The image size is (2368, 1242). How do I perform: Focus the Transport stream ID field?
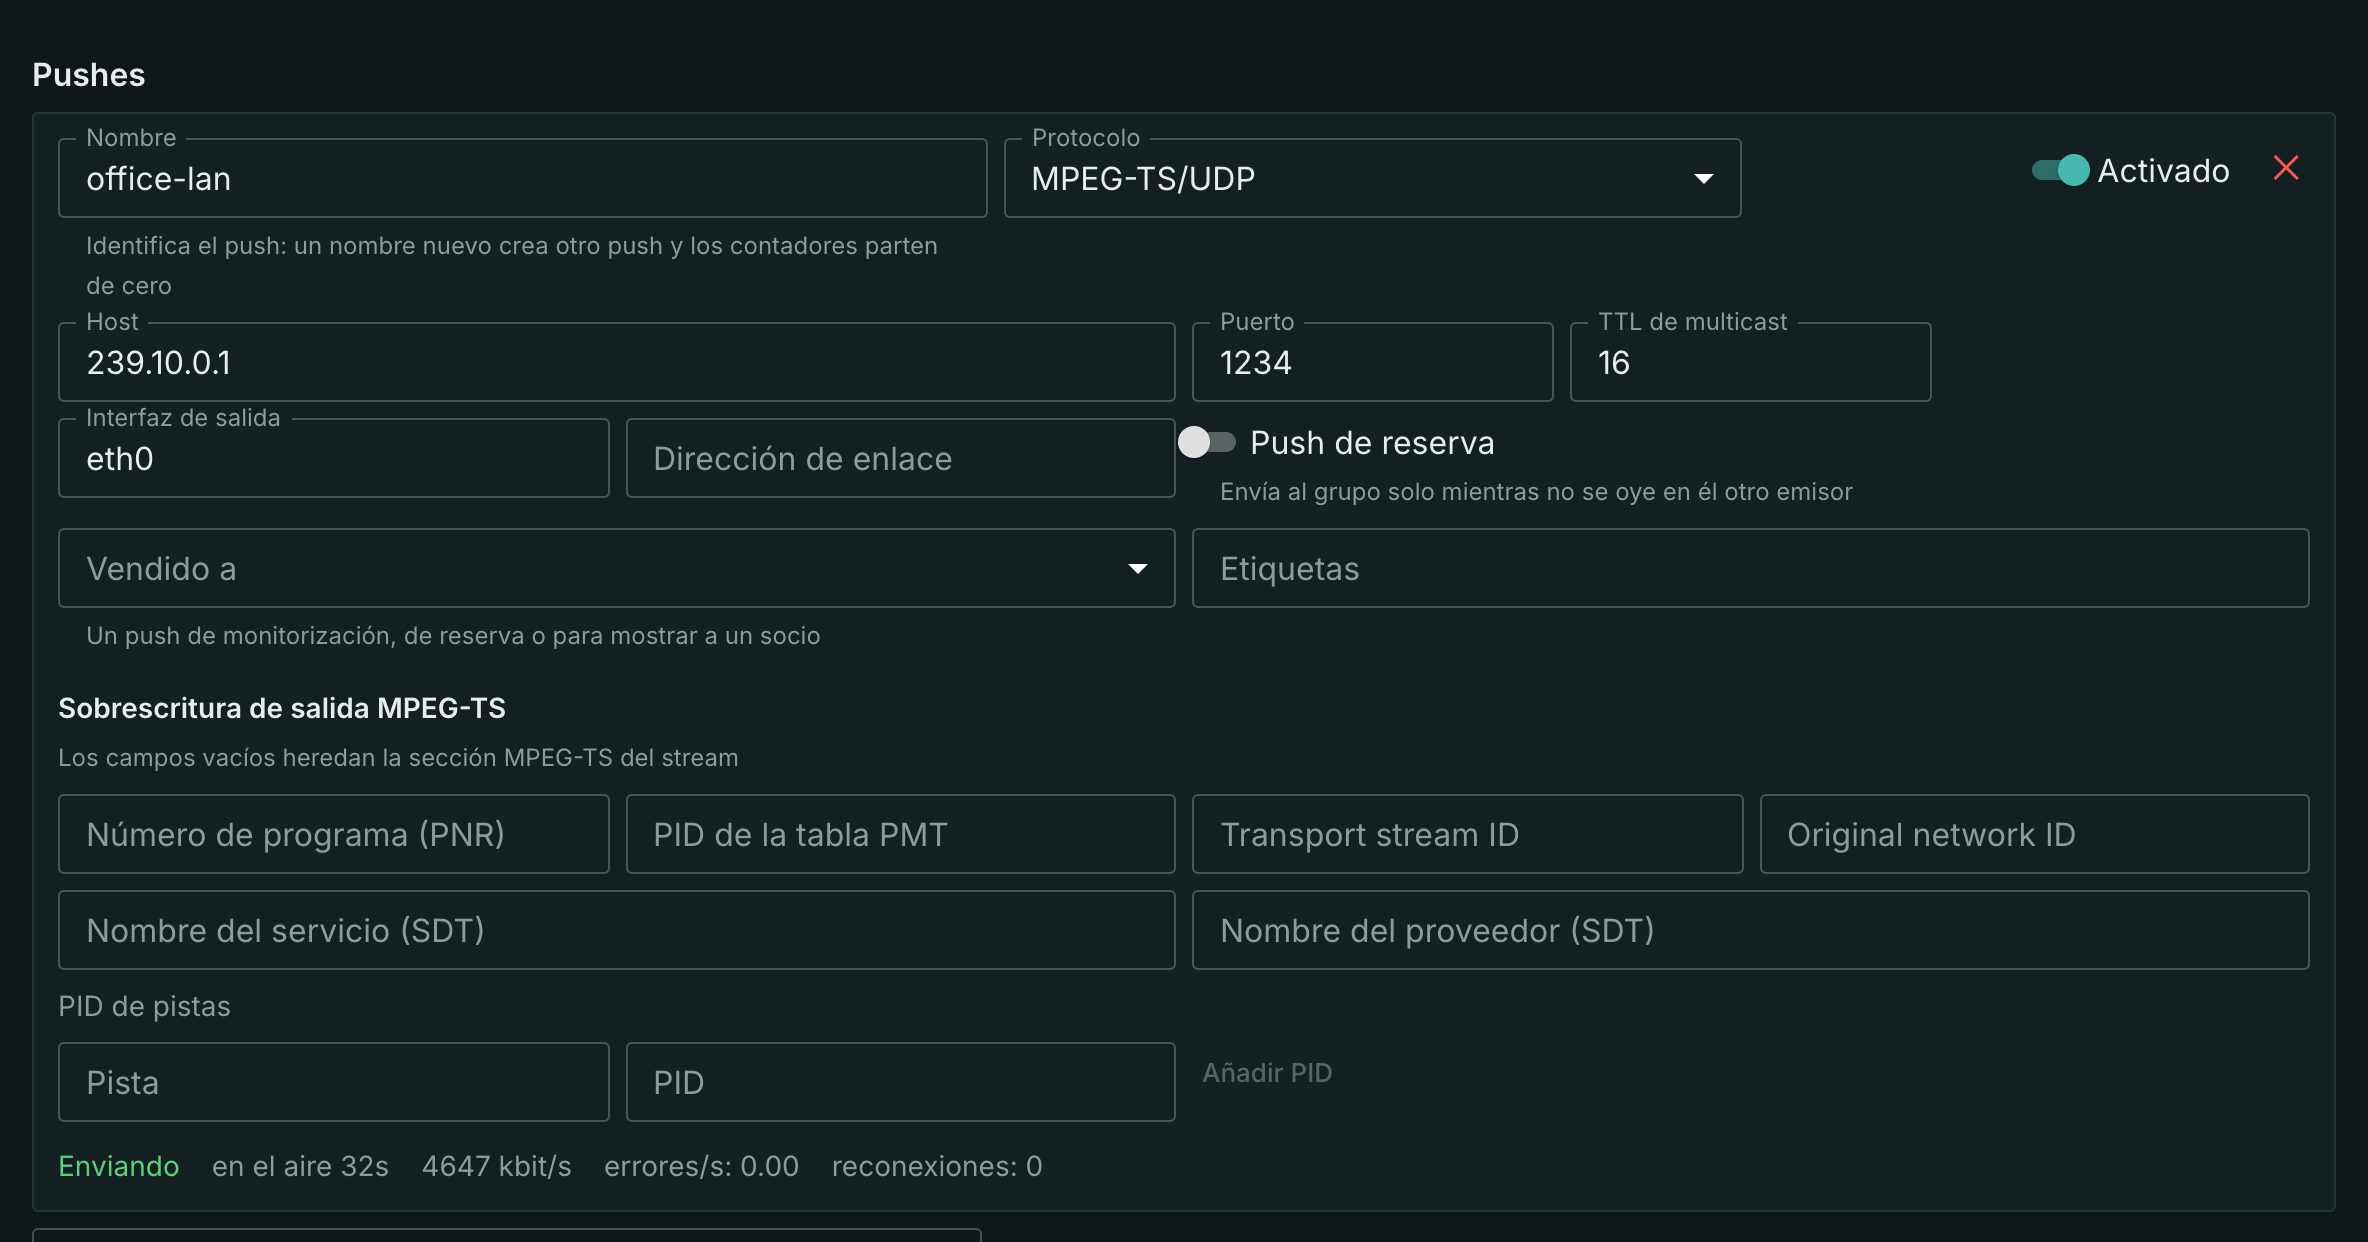click(x=1468, y=834)
